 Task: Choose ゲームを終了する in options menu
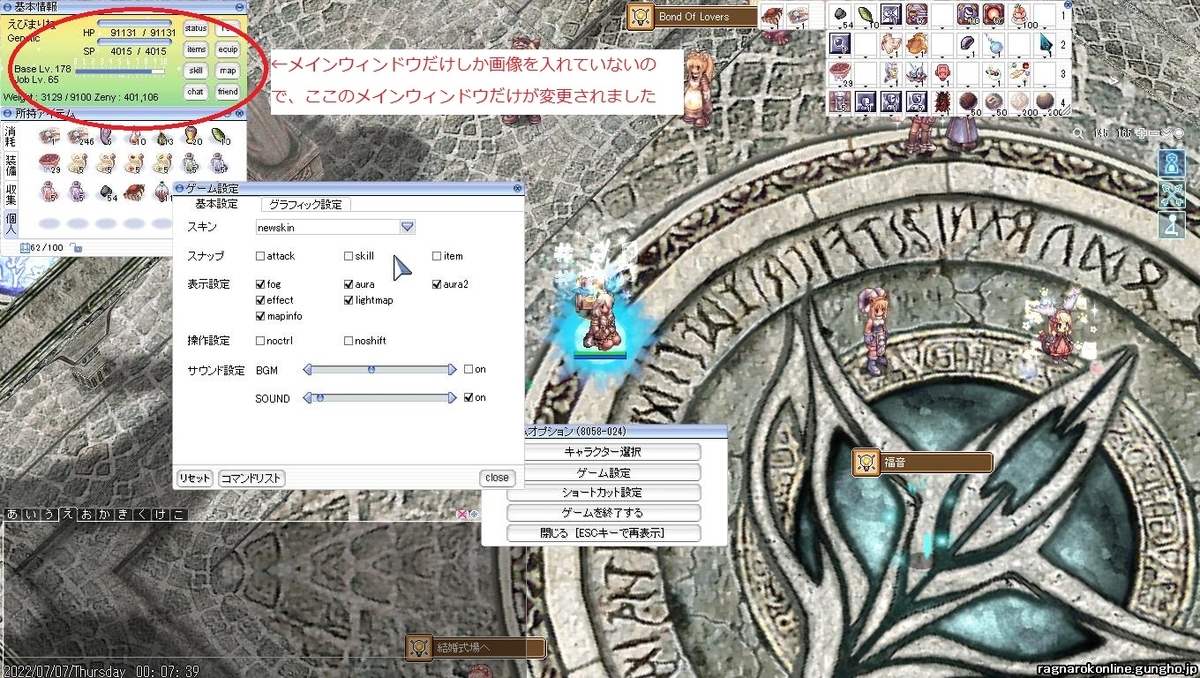pyautogui.click(x=603, y=512)
